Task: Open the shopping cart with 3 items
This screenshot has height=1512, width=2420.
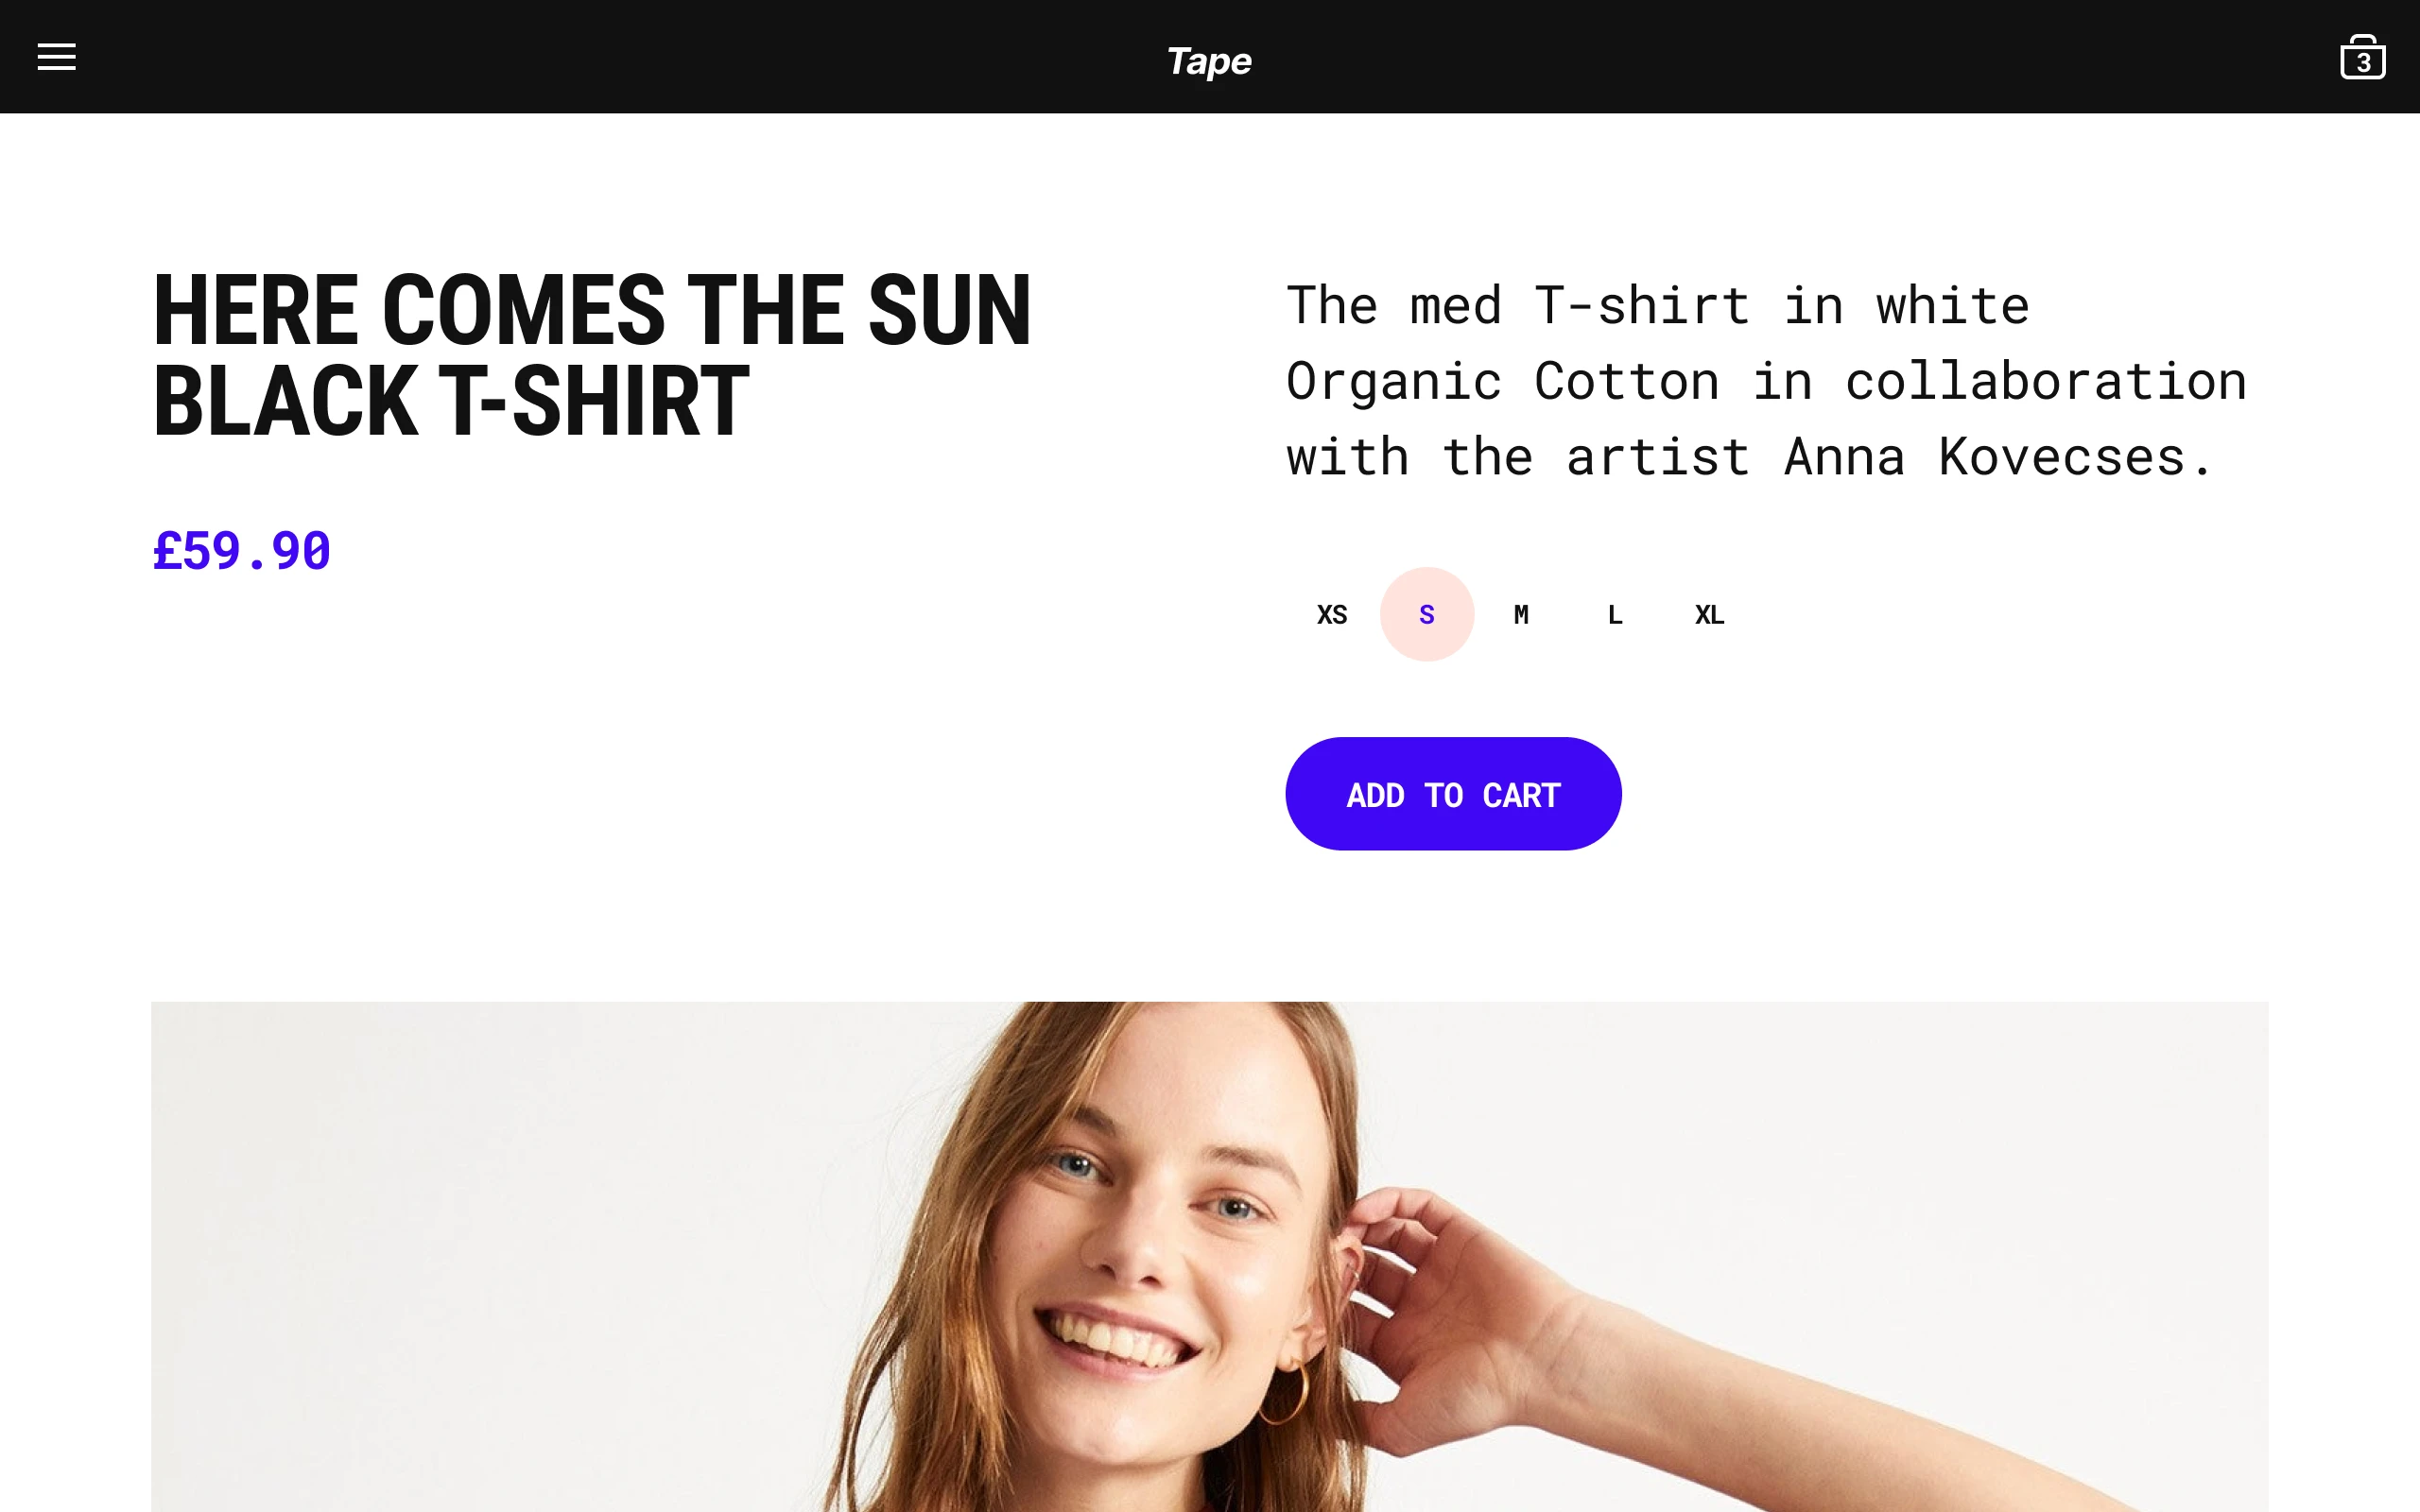Action: [2362, 58]
